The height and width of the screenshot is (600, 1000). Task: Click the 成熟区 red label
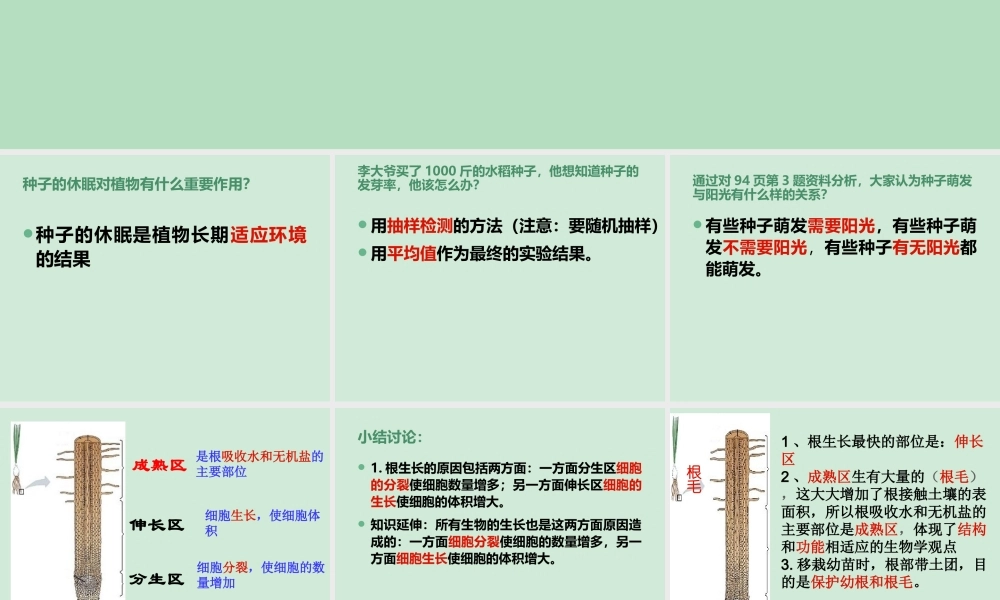159,465
